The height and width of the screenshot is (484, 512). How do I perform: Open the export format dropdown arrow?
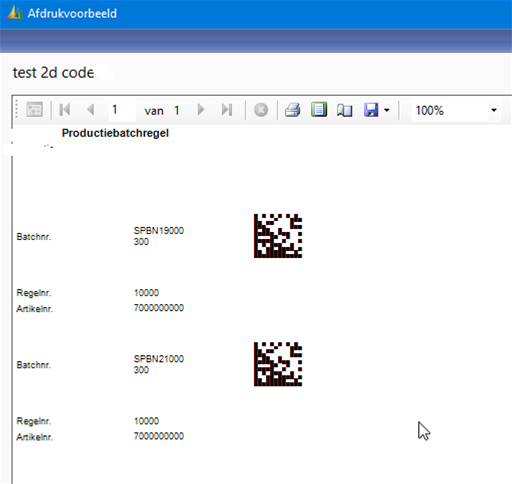click(x=387, y=110)
